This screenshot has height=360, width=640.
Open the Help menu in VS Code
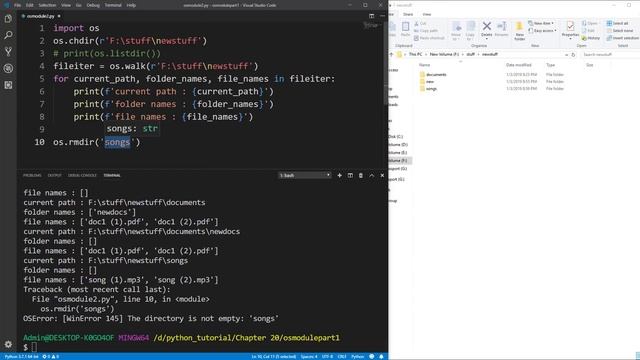[x=131, y=5]
